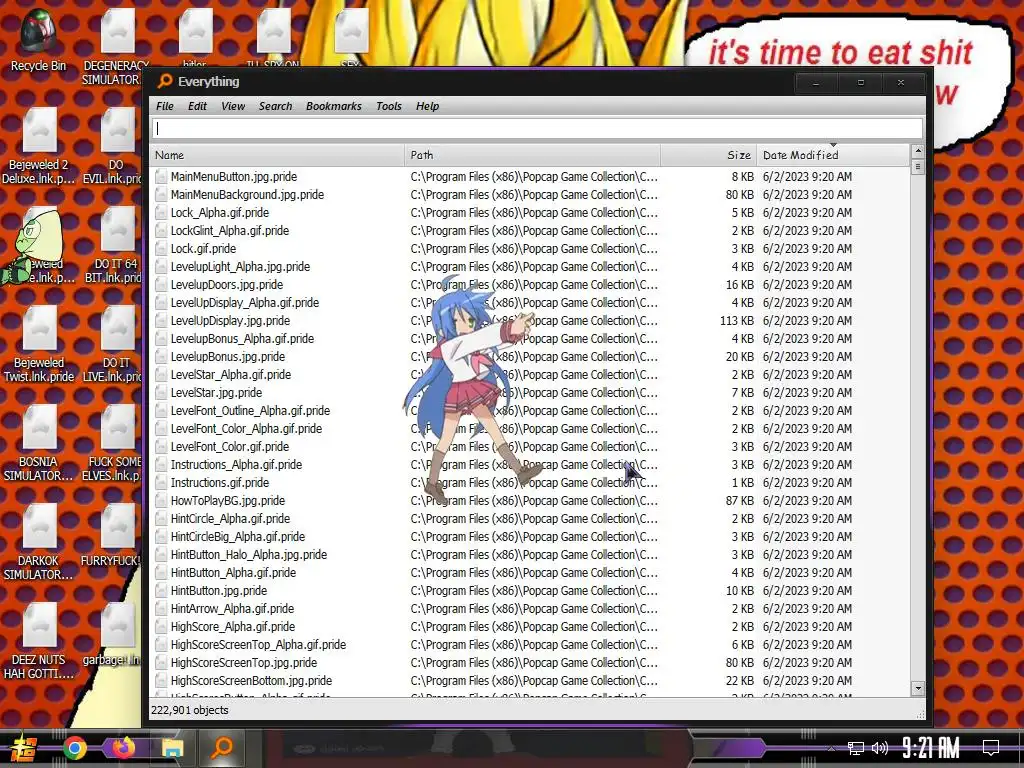Open the Help menu
This screenshot has width=1024, height=768.
pyautogui.click(x=427, y=106)
